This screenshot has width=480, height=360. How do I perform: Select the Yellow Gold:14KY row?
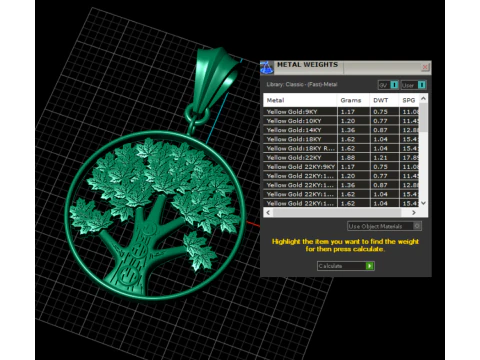341,130
